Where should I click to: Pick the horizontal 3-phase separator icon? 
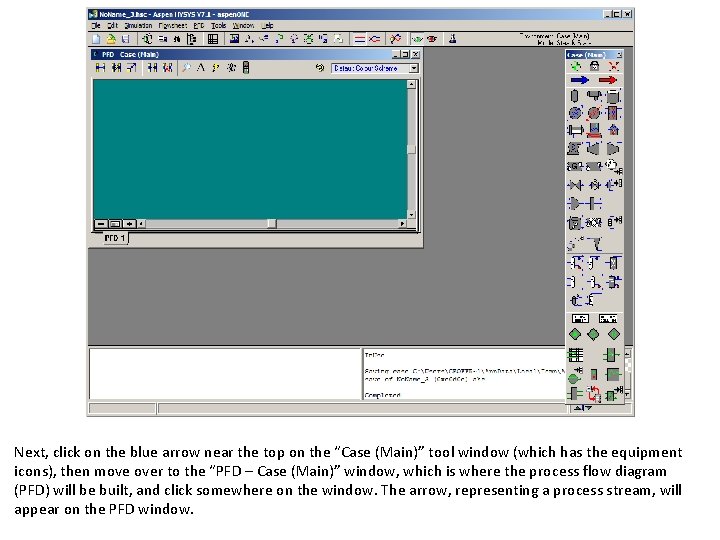(x=594, y=96)
